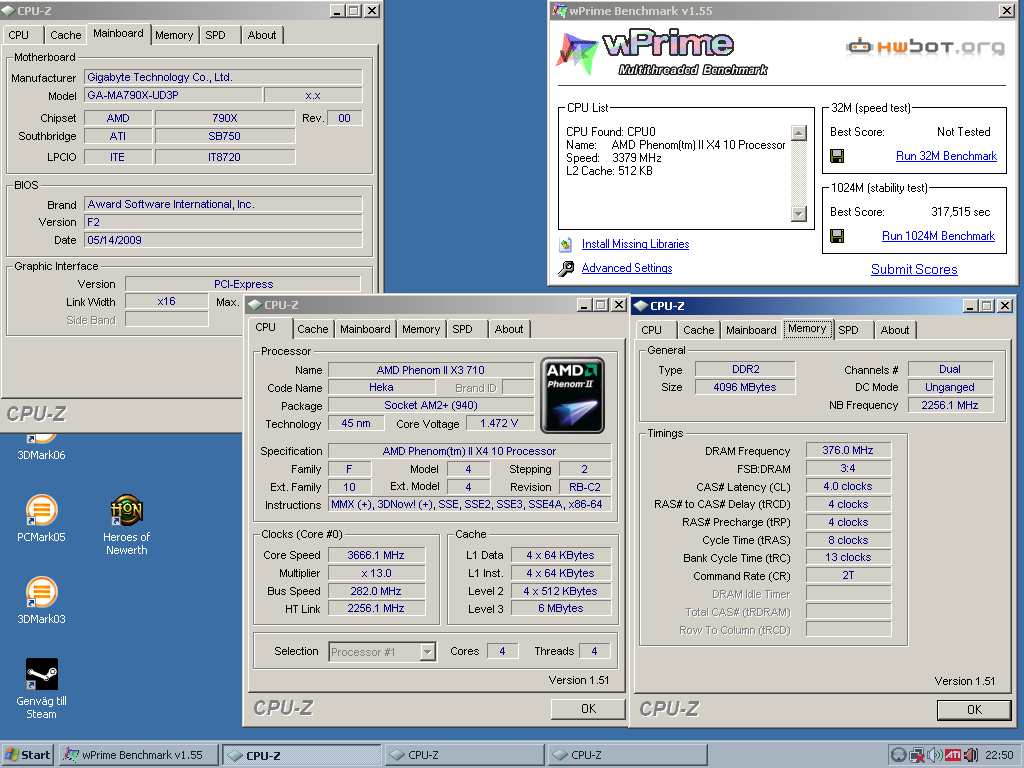Click the Run 32M Benchmark link
Image resolution: width=1024 pixels, height=768 pixels.
click(x=946, y=156)
